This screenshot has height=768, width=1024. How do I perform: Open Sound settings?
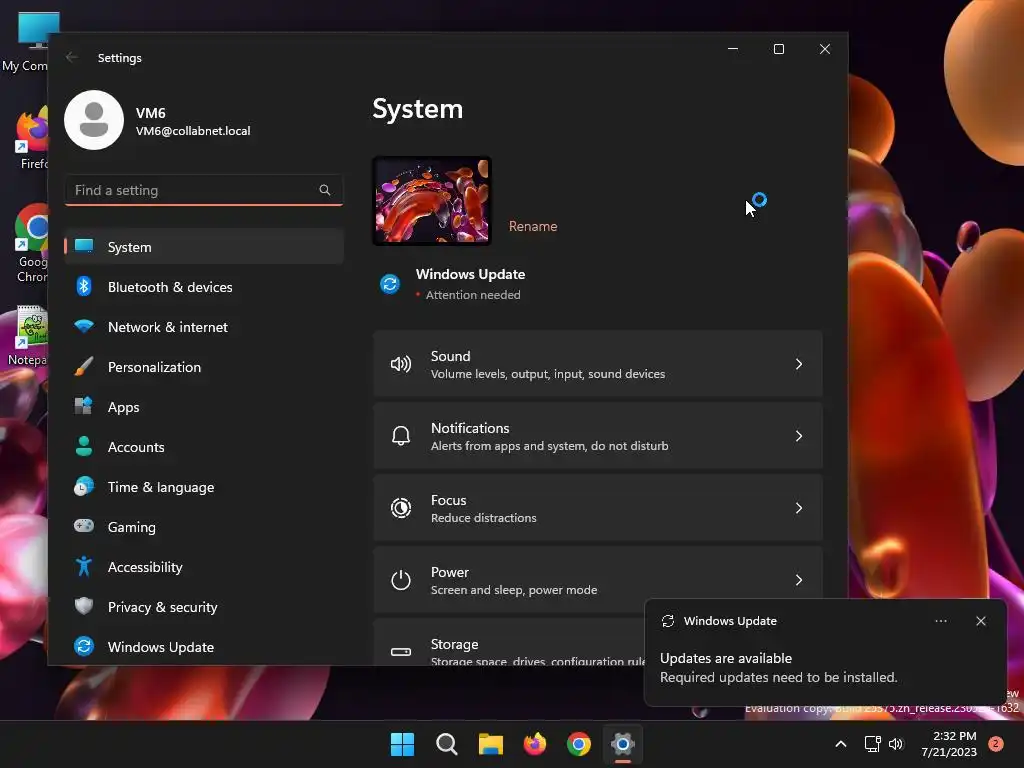tap(598, 364)
